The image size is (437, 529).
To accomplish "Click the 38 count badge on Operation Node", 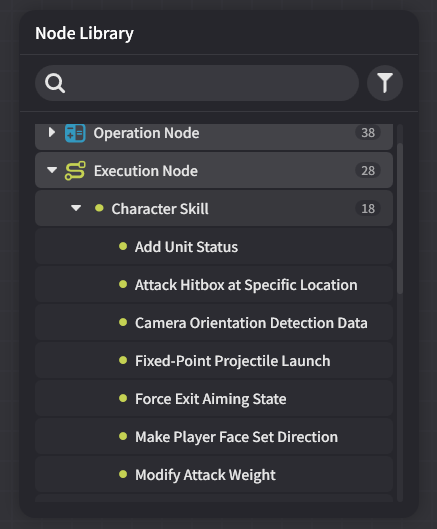I will (368, 133).
